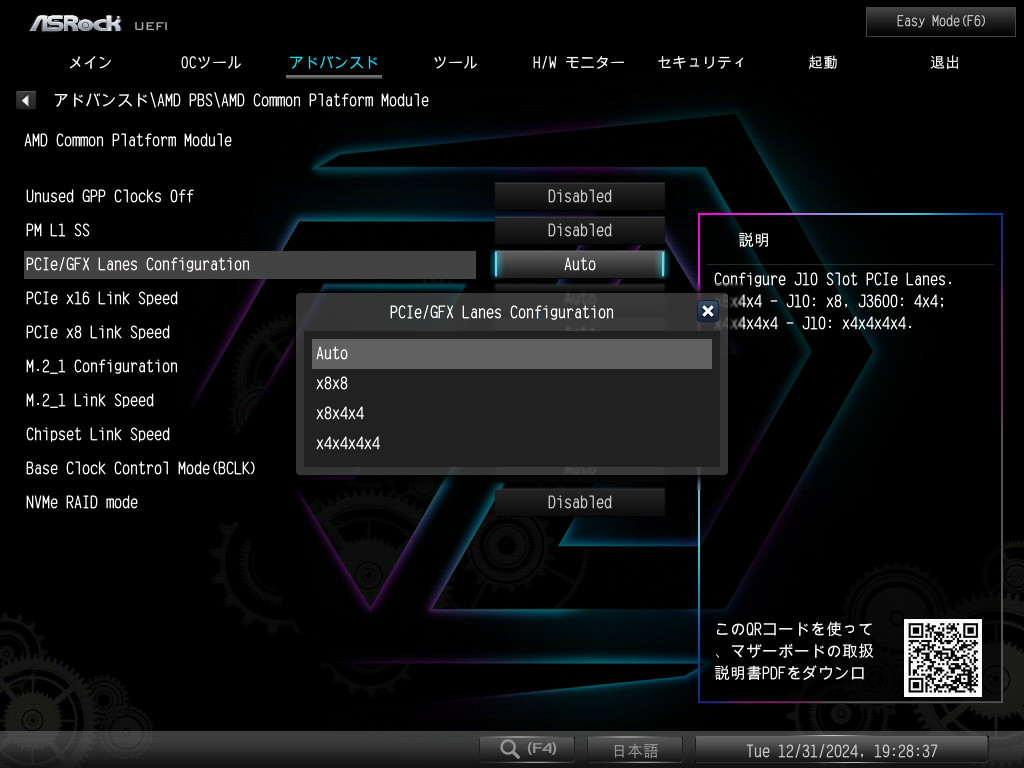Click the date and time display
This screenshot has width=1024, height=768.
point(842,750)
